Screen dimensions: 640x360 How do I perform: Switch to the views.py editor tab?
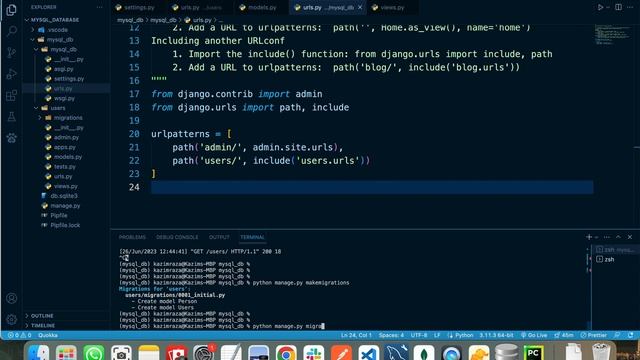point(392,7)
